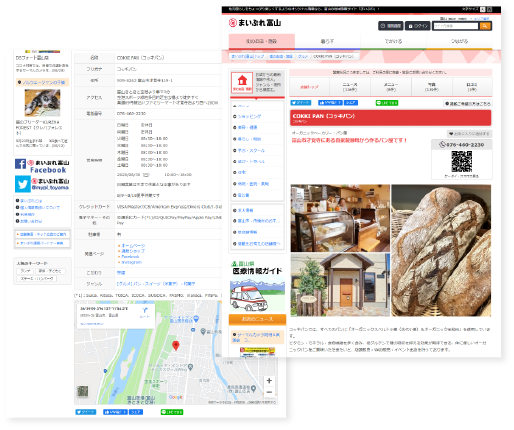514x430 pixels.
Task: Open the 暮らす navigation tab
Action: pyautogui.click(x=327, y=41)
